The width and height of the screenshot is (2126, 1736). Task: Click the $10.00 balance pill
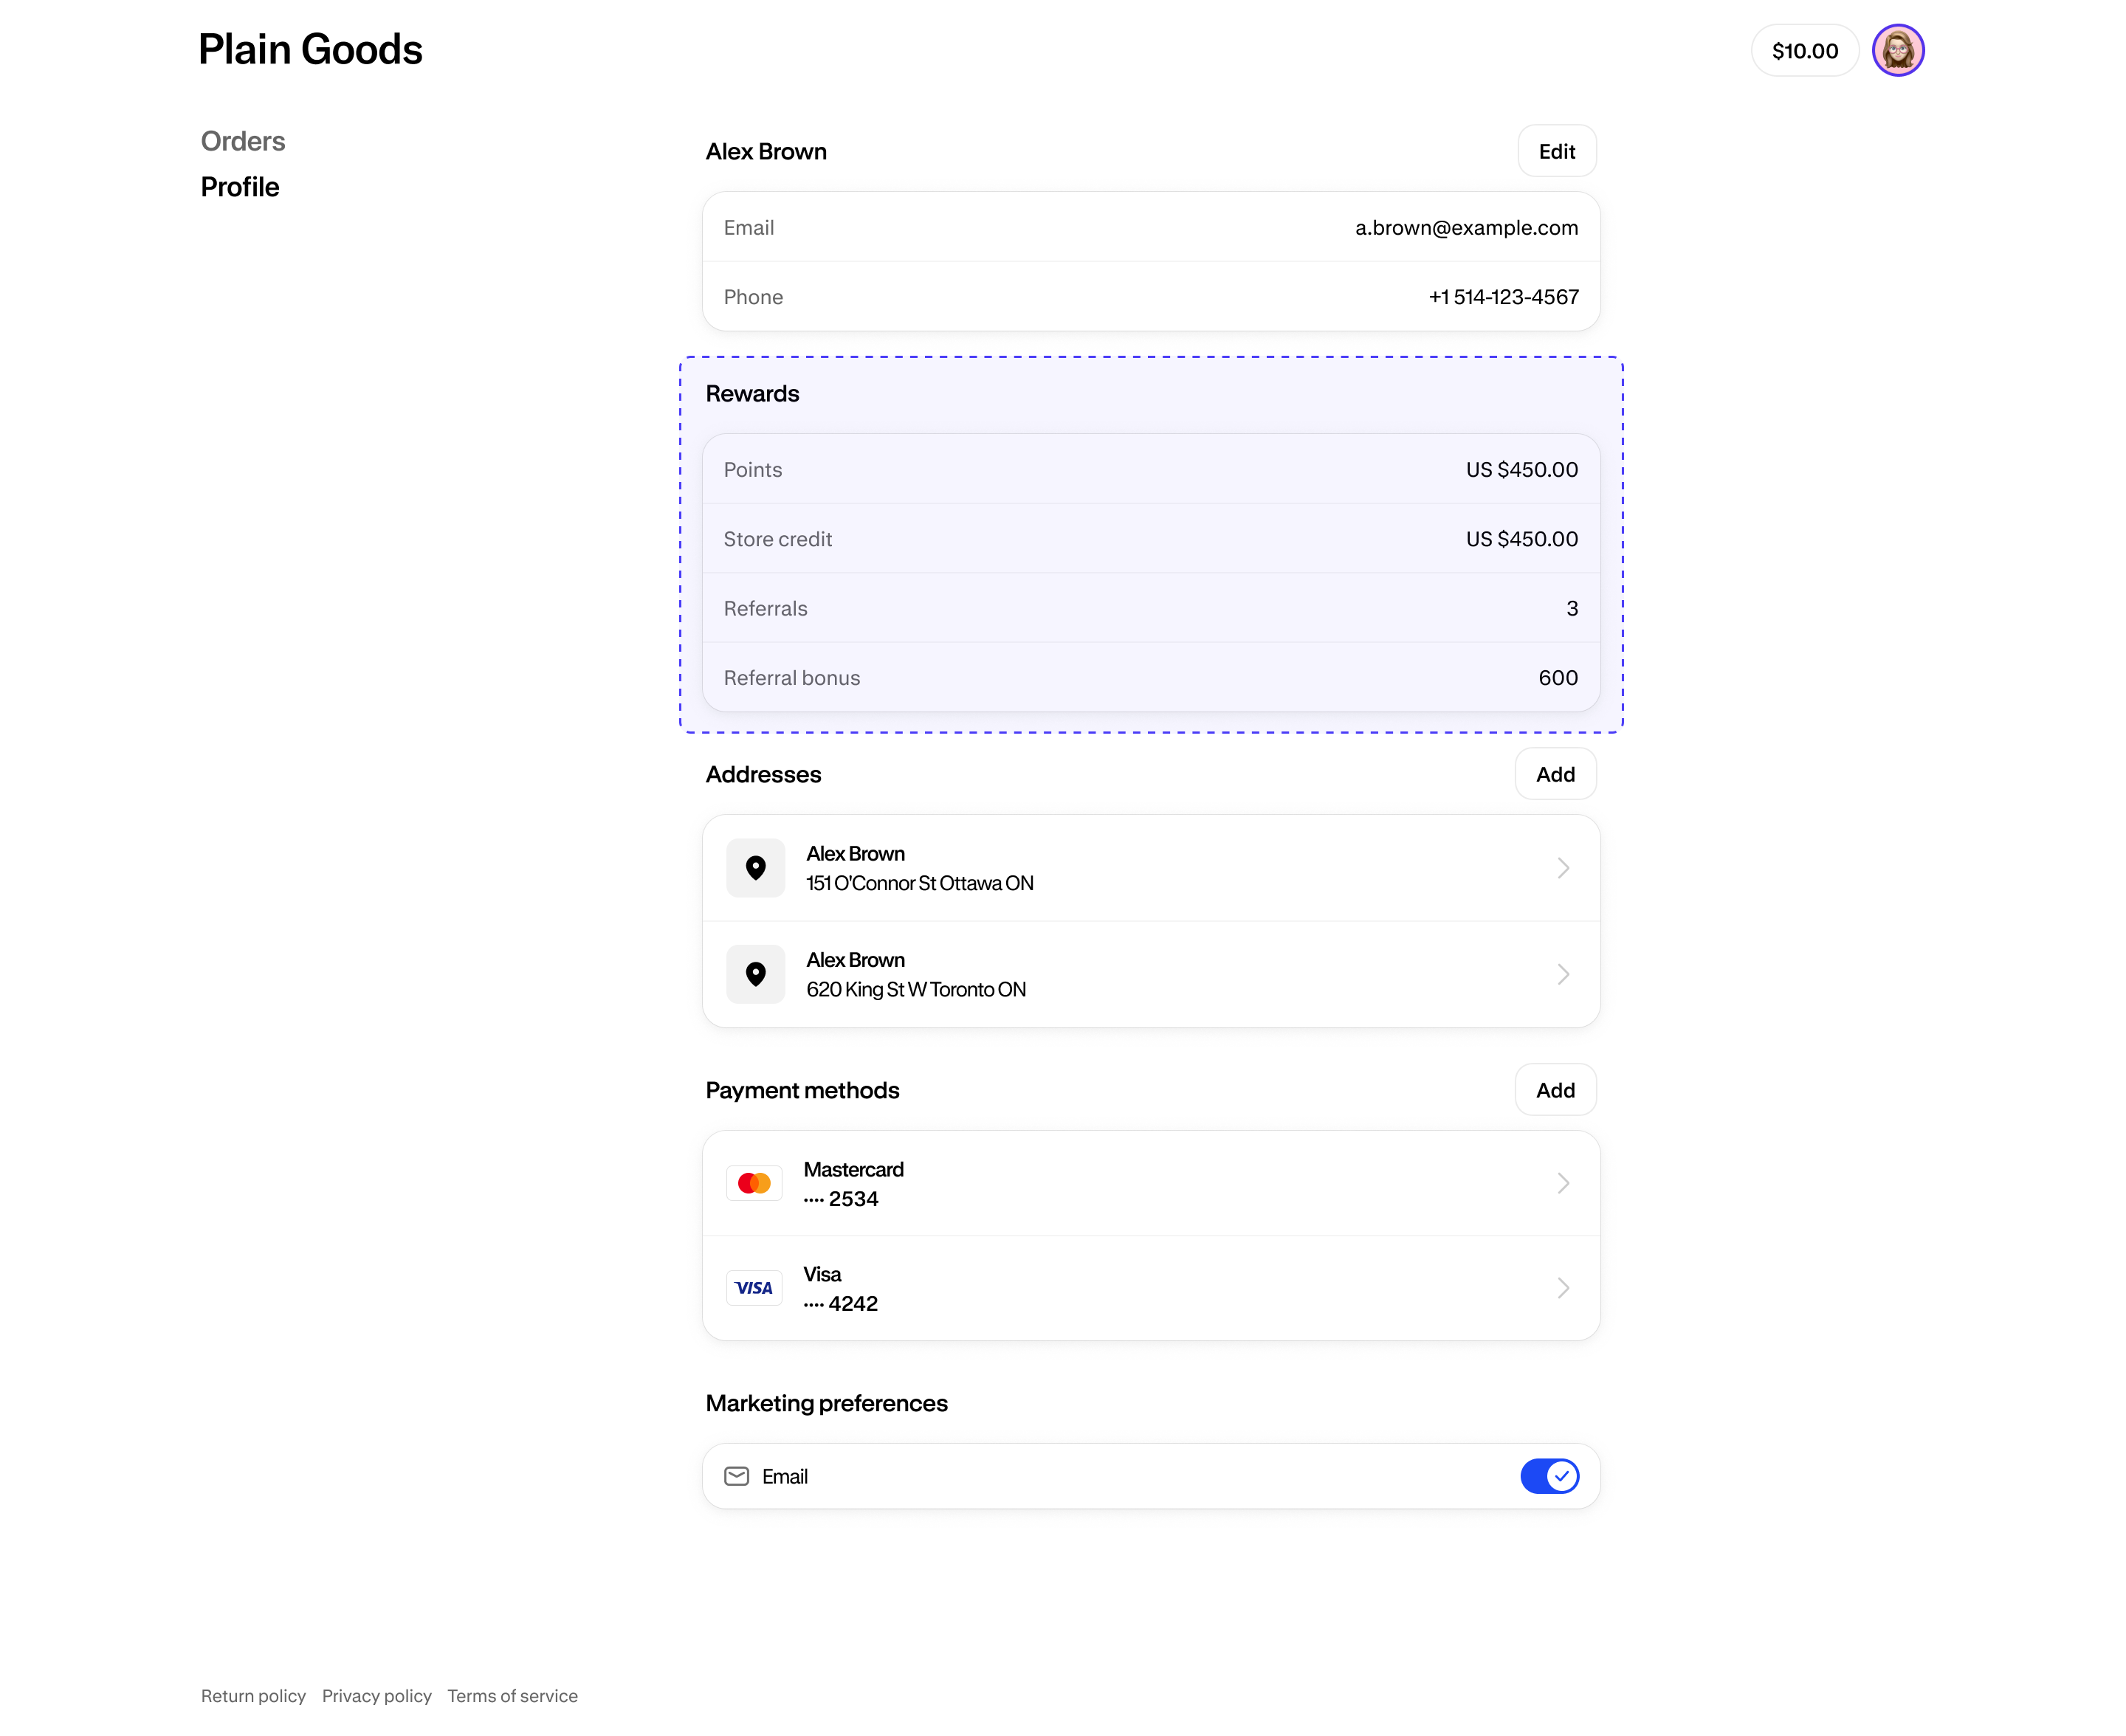(x=1804, y=51)
